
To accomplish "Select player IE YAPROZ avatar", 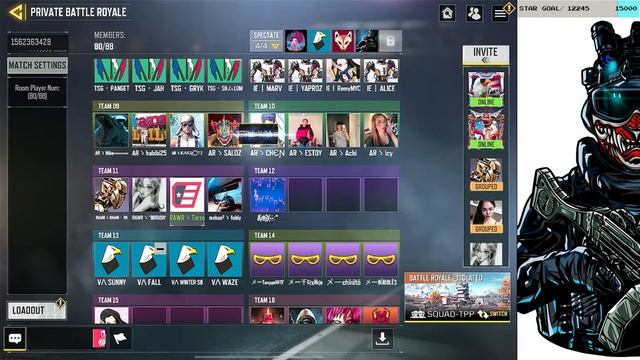I will [305, 71].
